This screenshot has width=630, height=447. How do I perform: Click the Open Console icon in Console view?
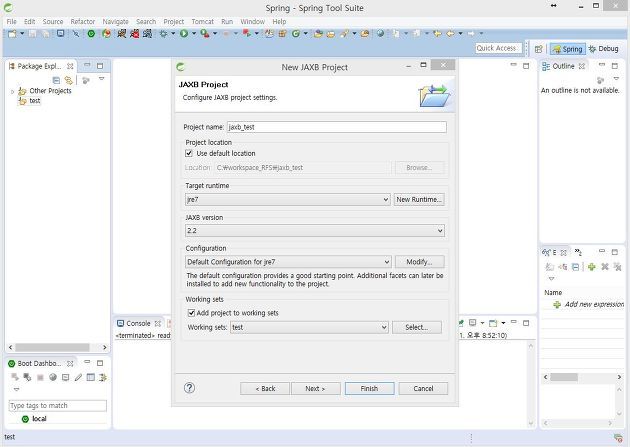pos(493,323)
